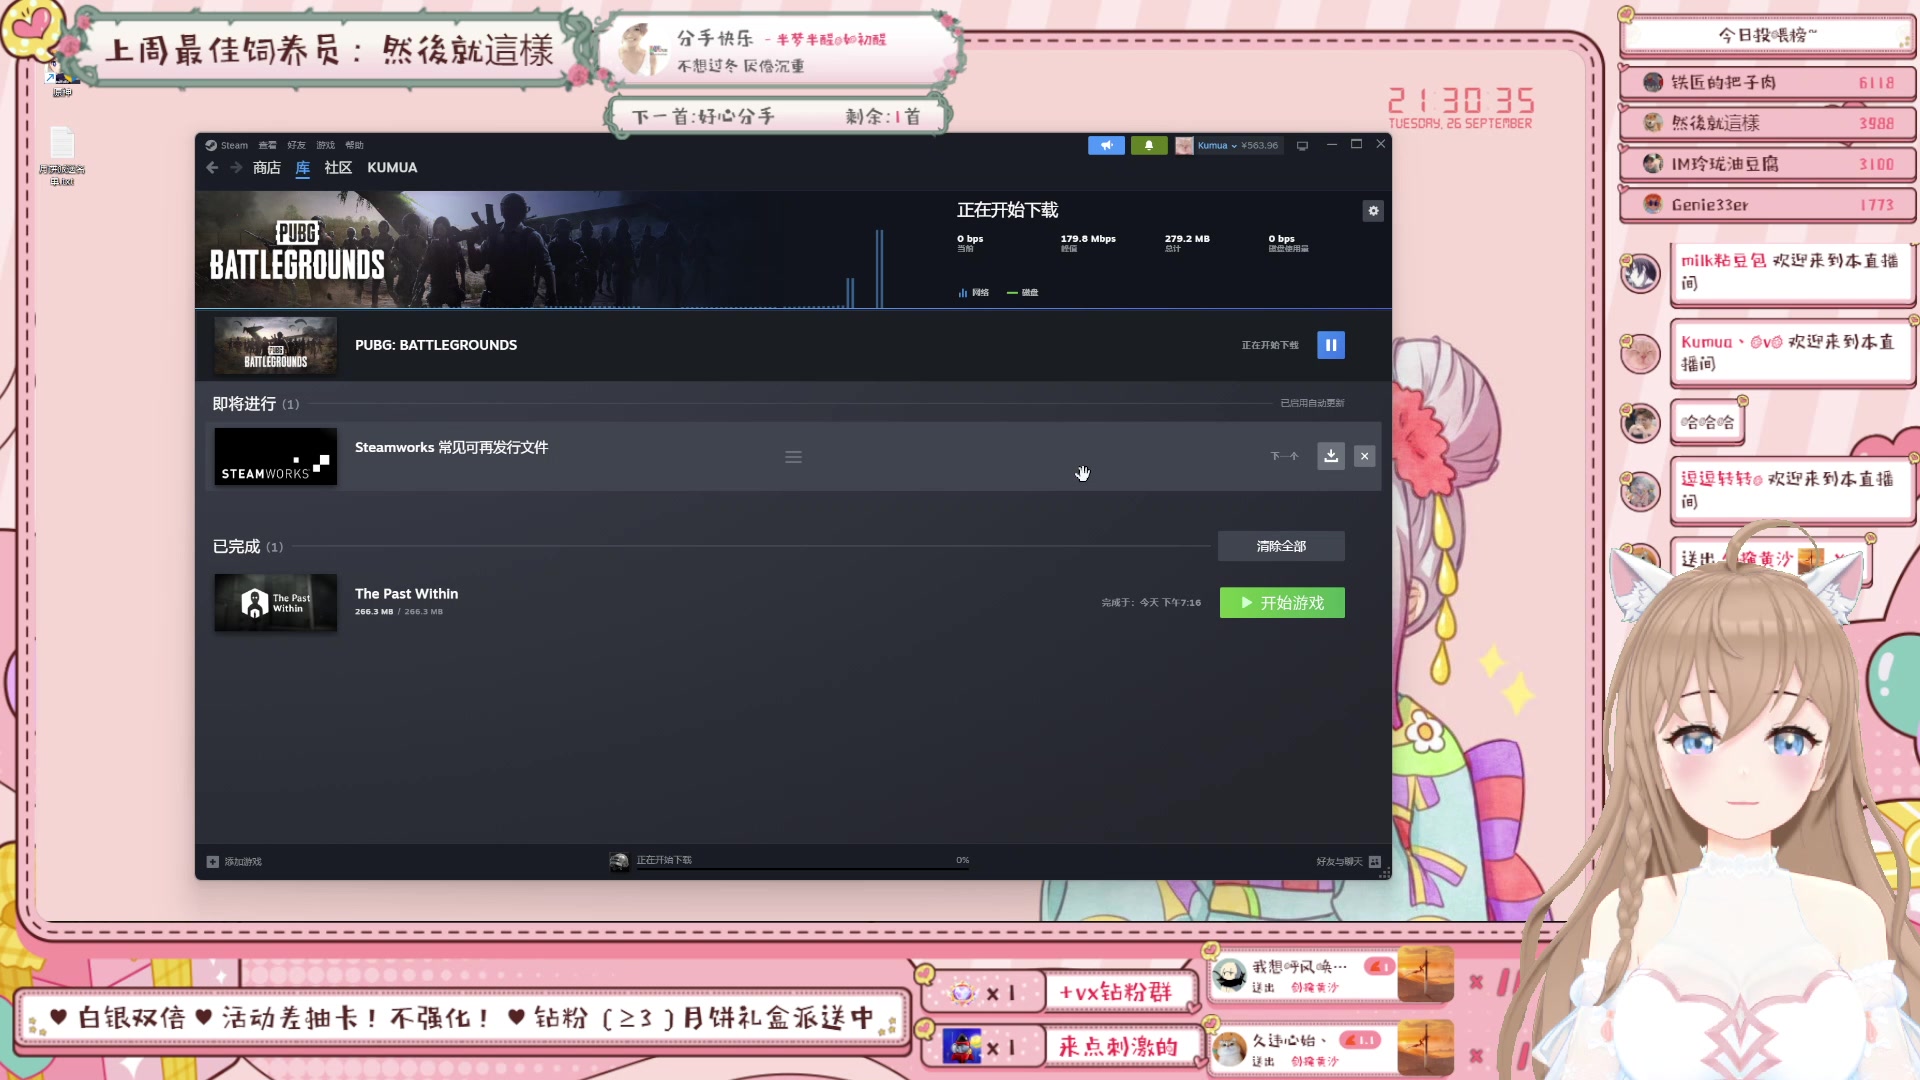Click the 下一个 up next label
Viewport: 1920px width, 1080px height.
[1284, 456]
